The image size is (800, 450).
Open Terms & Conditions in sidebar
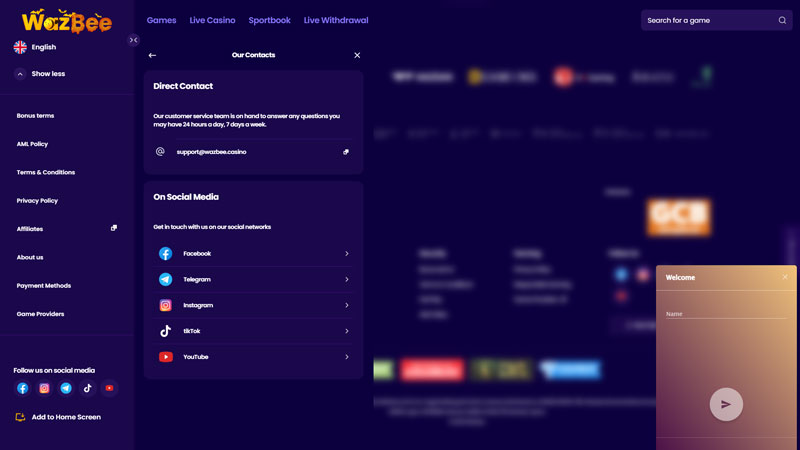point(45,172)
